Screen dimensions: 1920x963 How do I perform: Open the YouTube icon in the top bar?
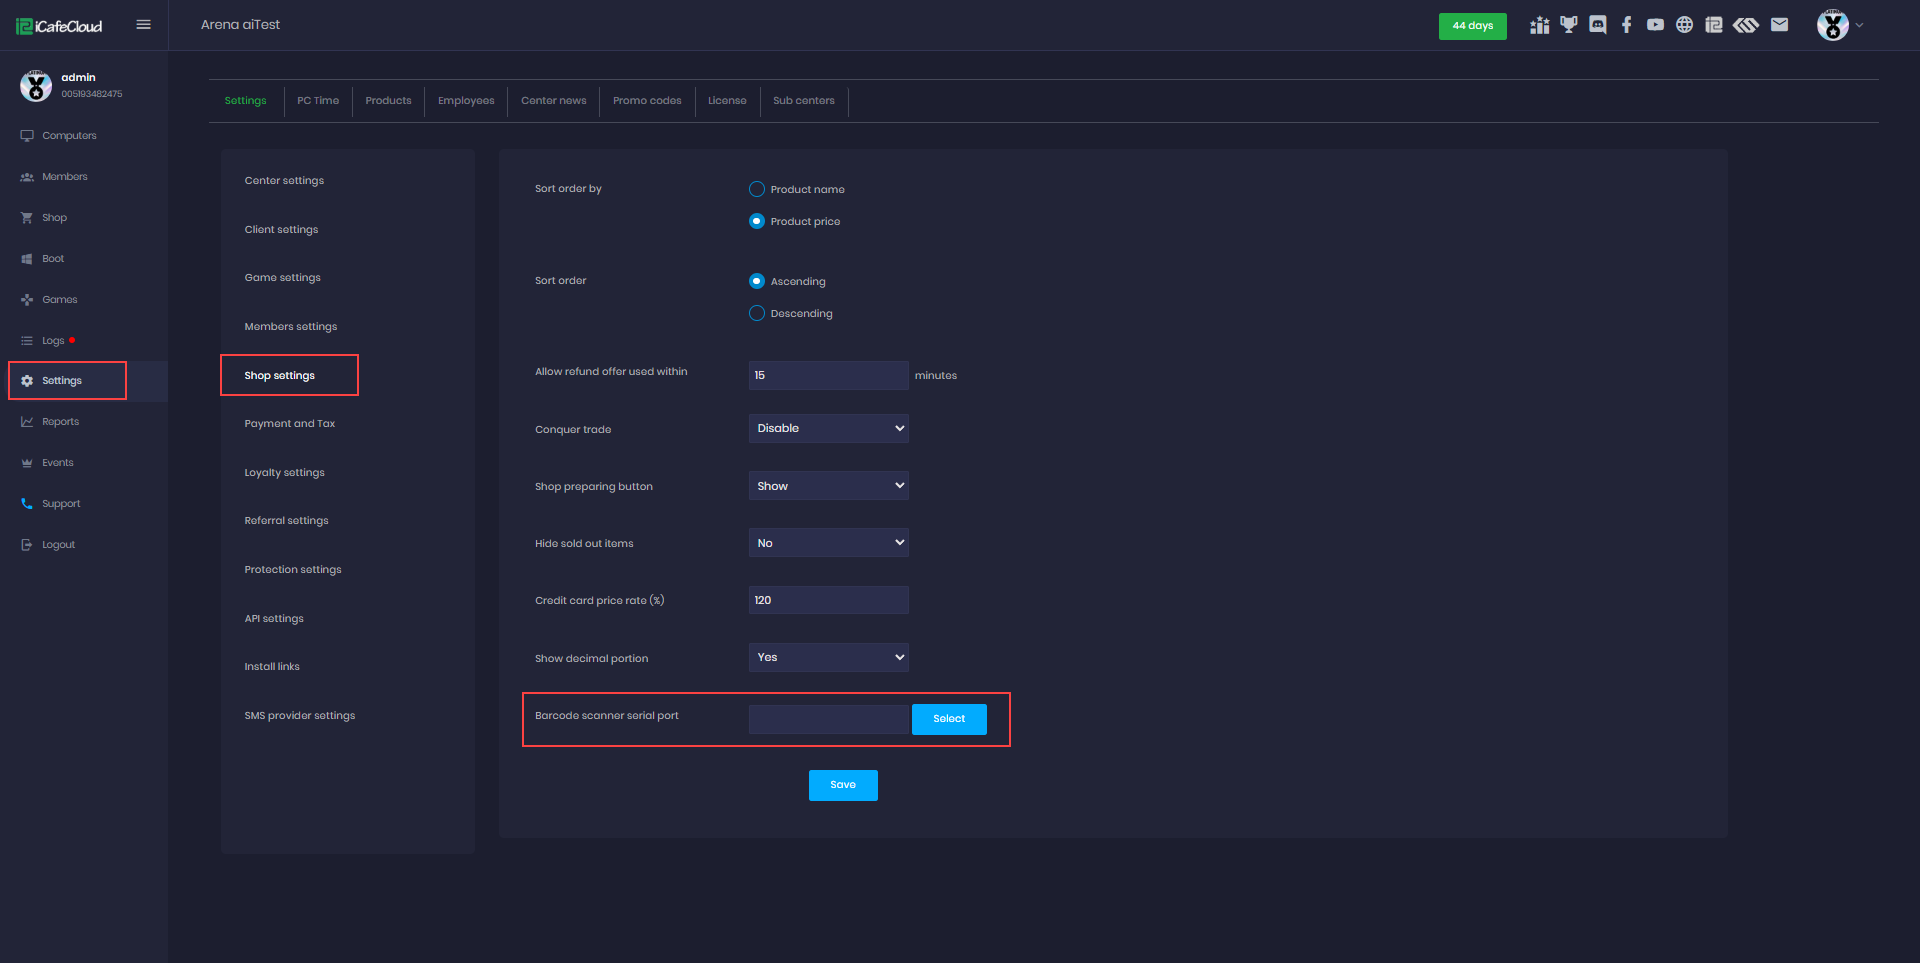point(1655,25)
